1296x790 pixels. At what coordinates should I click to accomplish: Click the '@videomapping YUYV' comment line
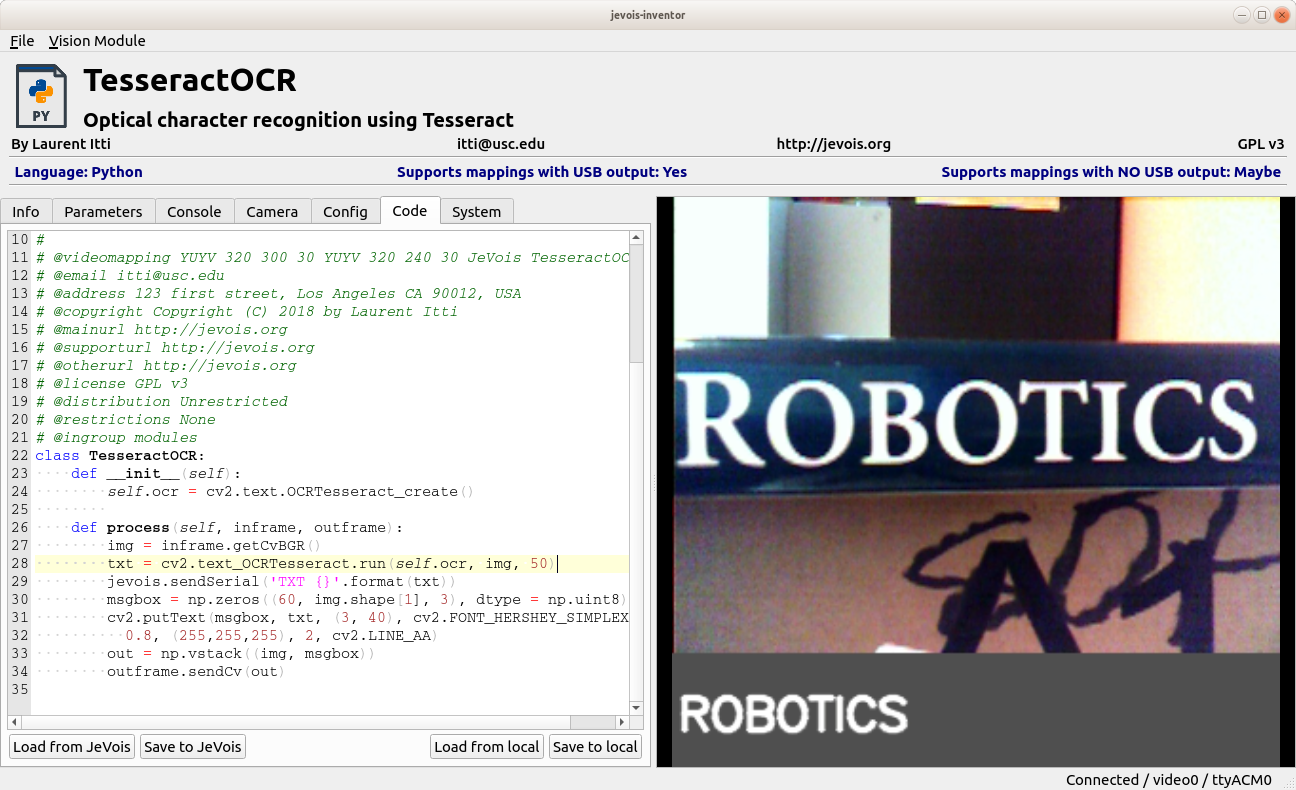(x=332, y=257)
